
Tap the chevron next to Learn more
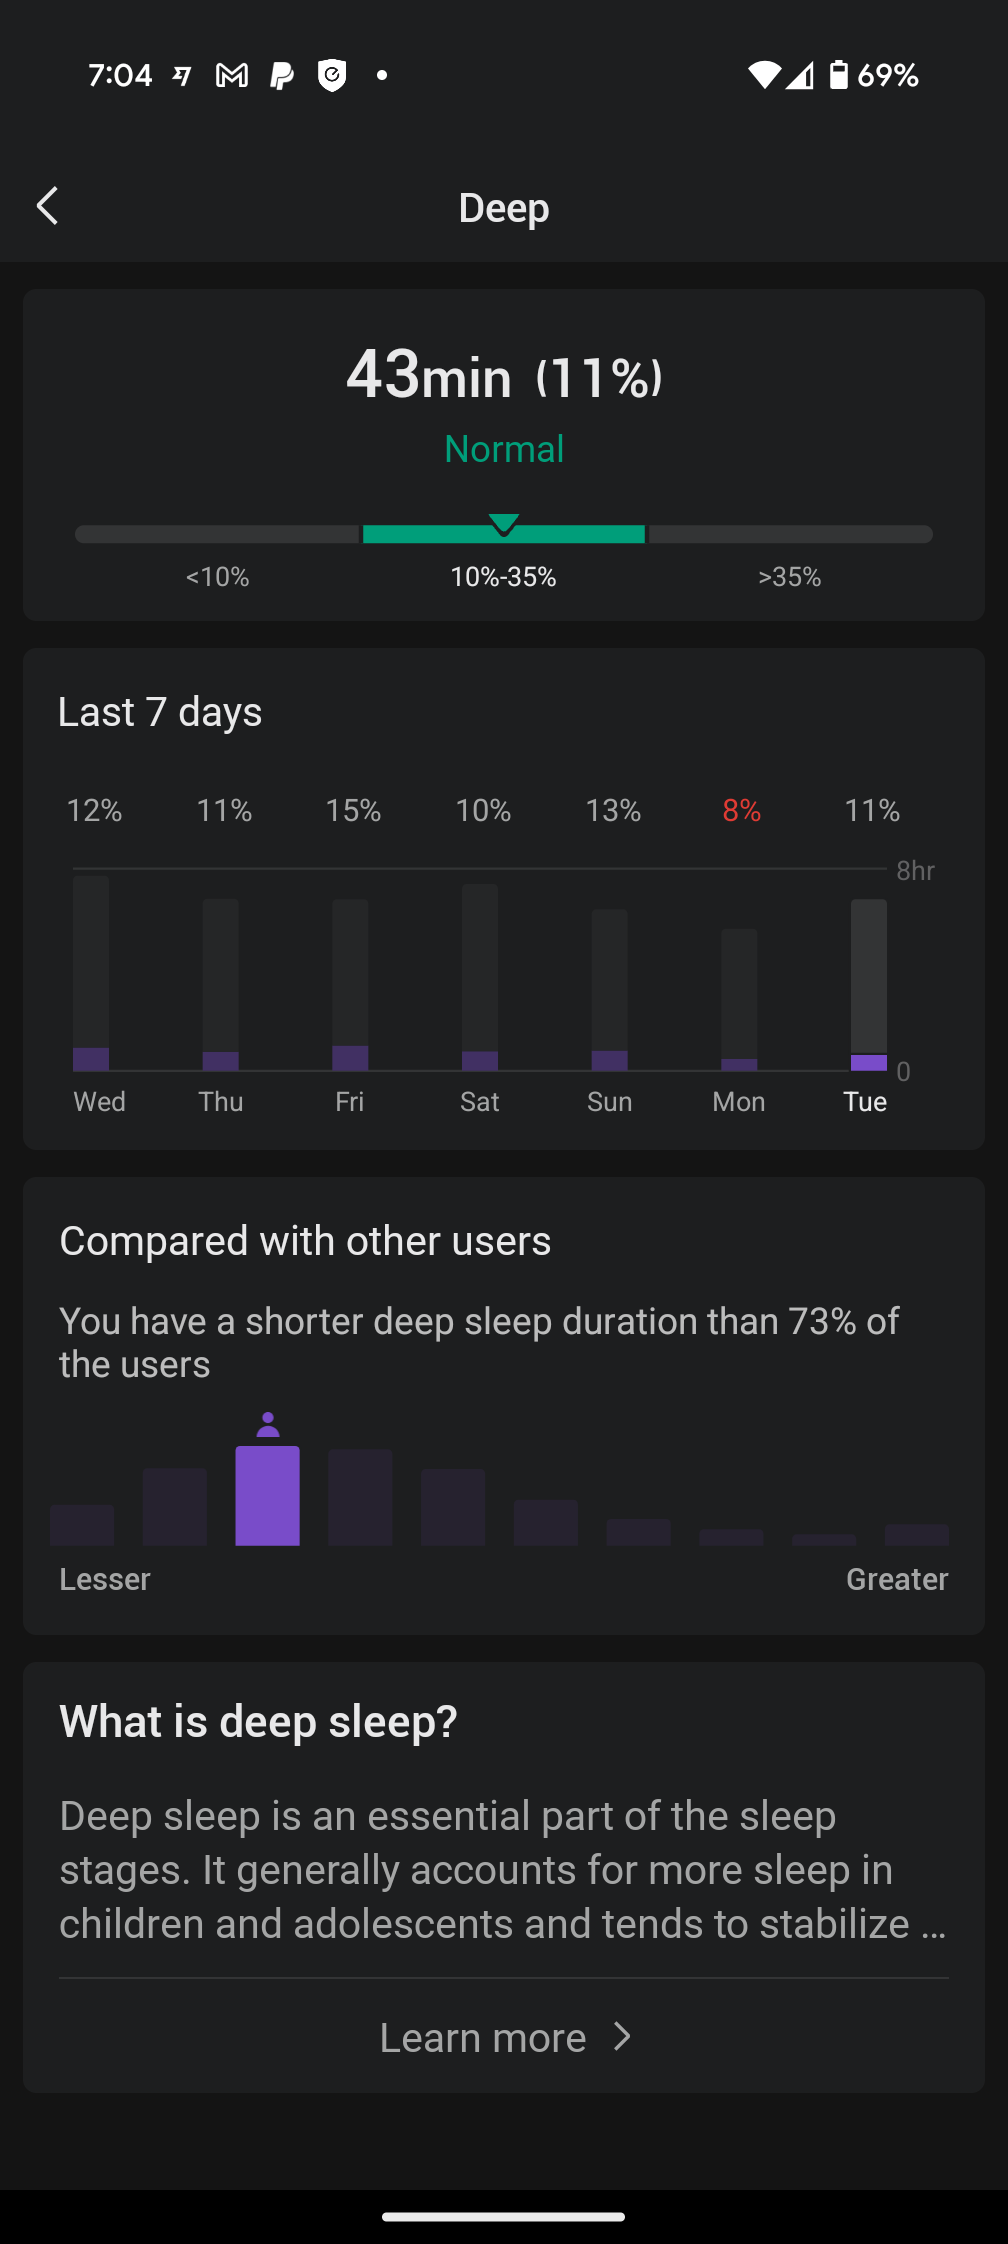[x=622, y=2037]
